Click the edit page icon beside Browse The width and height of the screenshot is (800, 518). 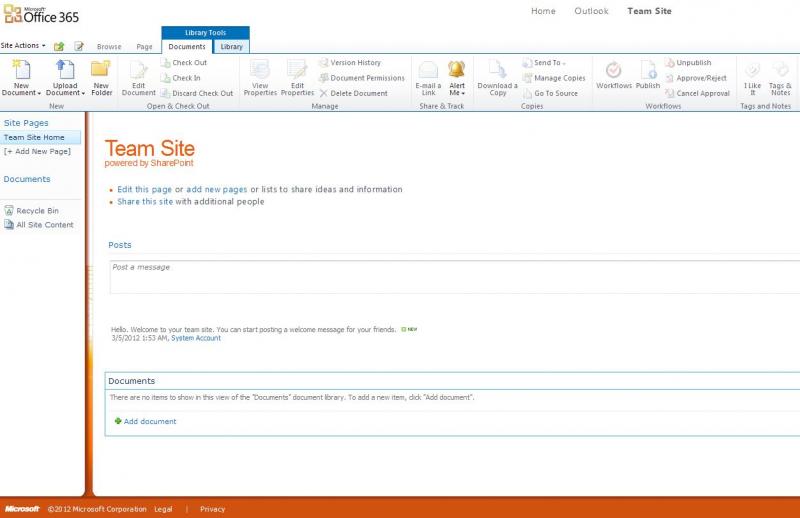point(79,46)
